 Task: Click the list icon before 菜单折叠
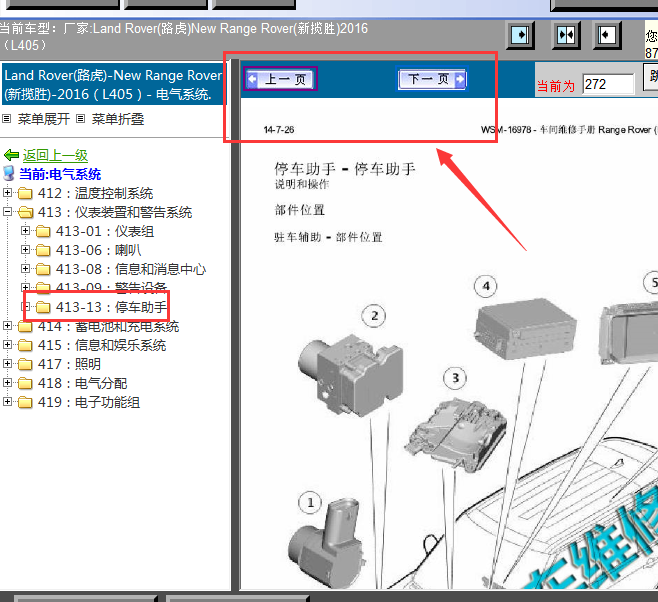pyautogui.click(x=81, y=119)
